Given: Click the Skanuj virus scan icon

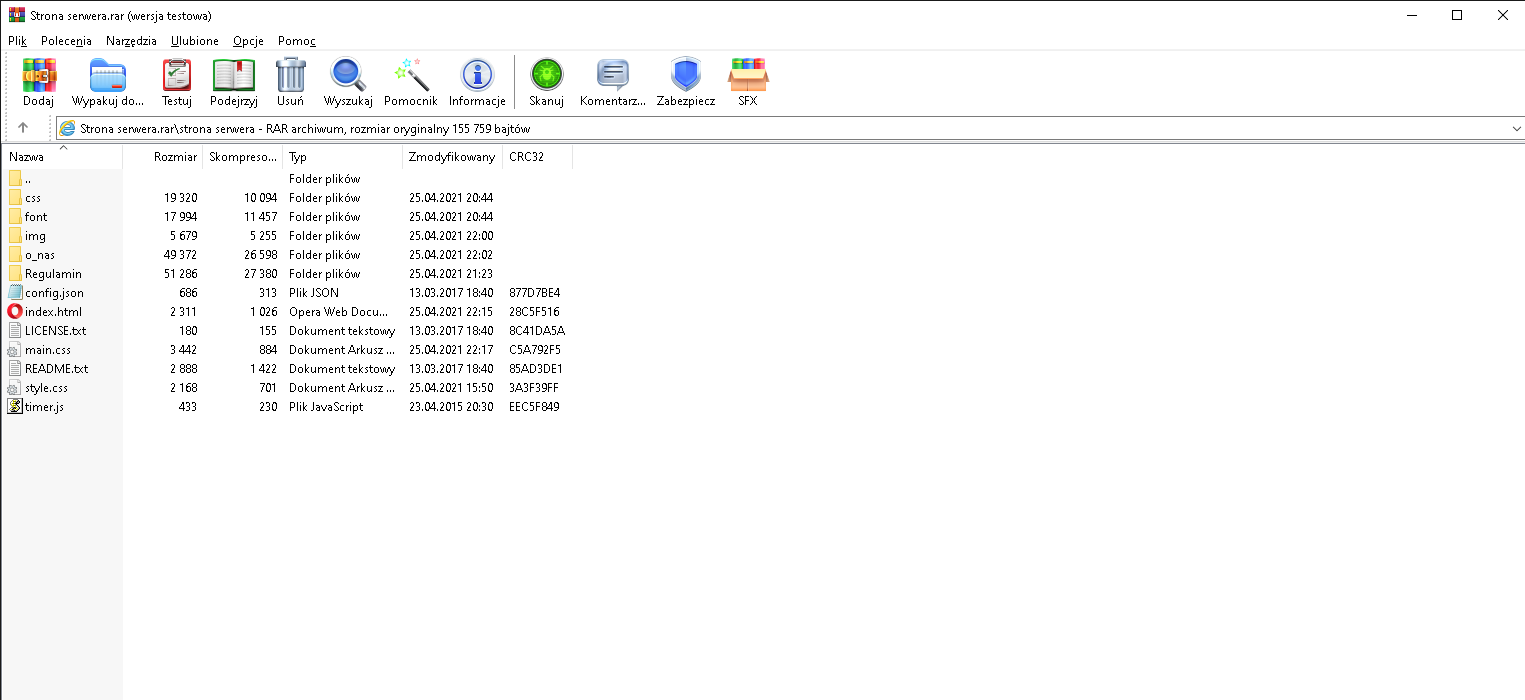Looking at the screenshot, I should coord(546,76).
